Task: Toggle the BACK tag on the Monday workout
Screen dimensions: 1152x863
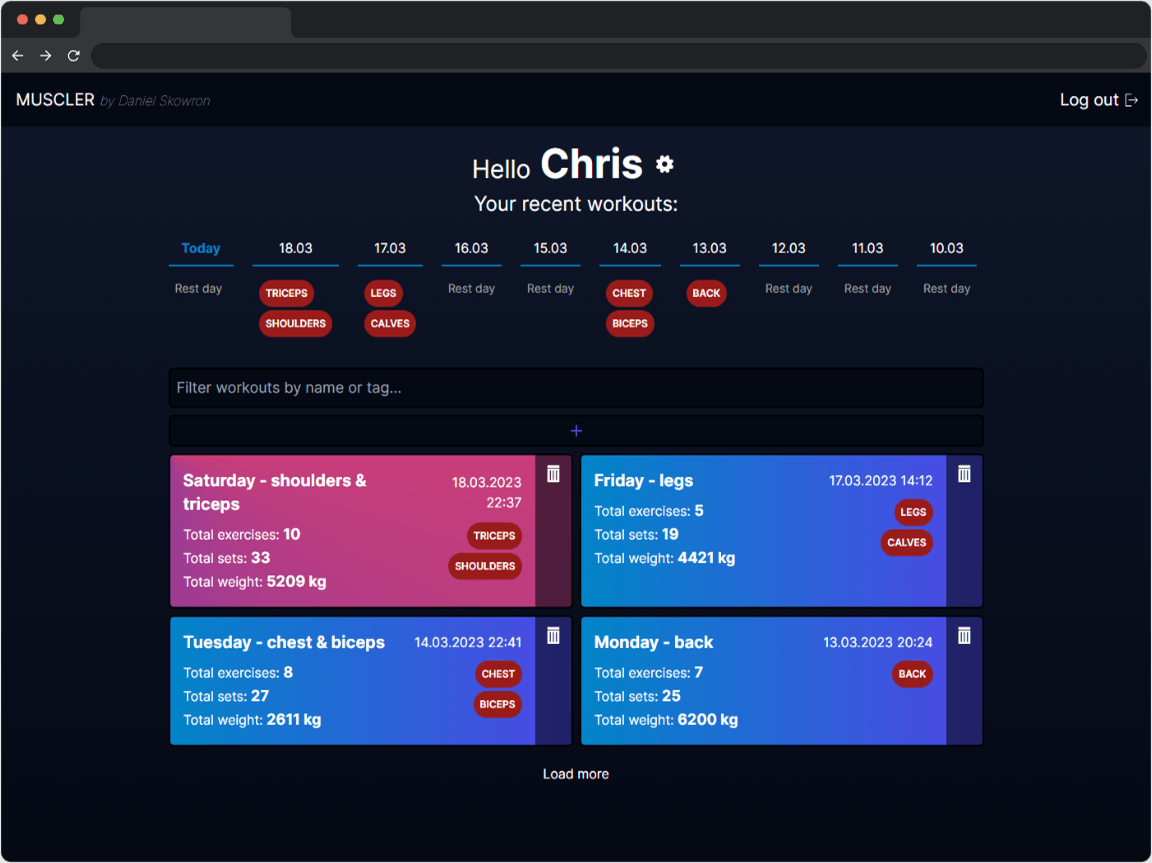Action: tap(912, 674)
